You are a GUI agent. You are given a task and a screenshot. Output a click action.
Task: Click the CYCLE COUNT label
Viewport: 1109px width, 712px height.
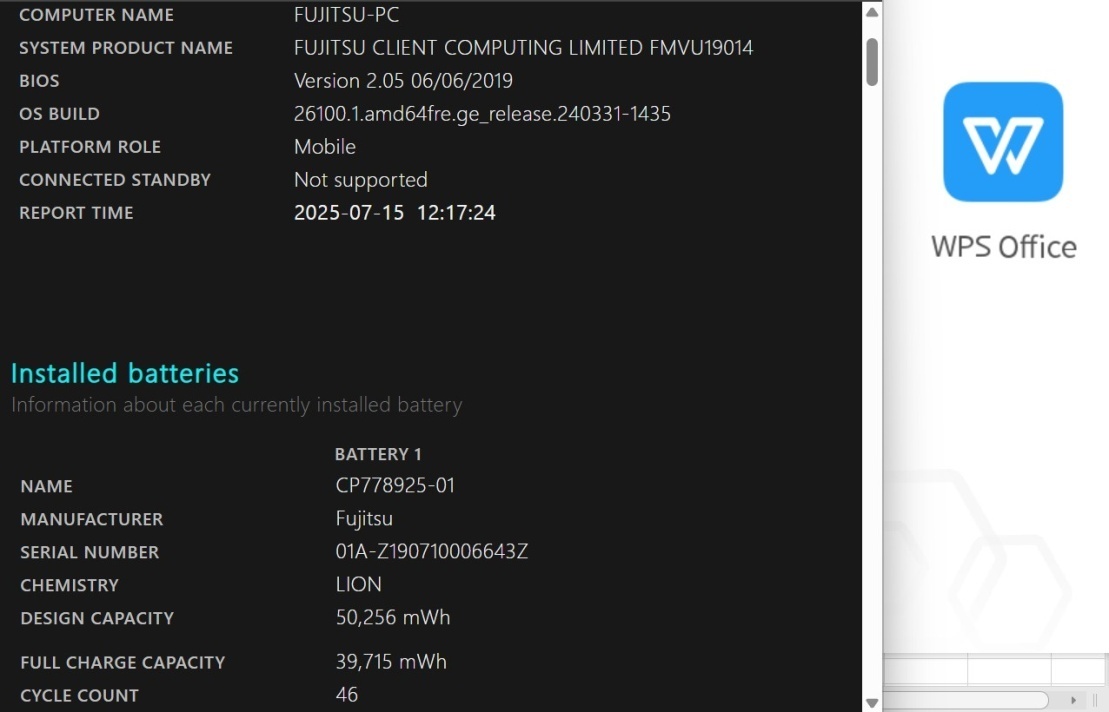pyautogui.click(x=79, y=696)
